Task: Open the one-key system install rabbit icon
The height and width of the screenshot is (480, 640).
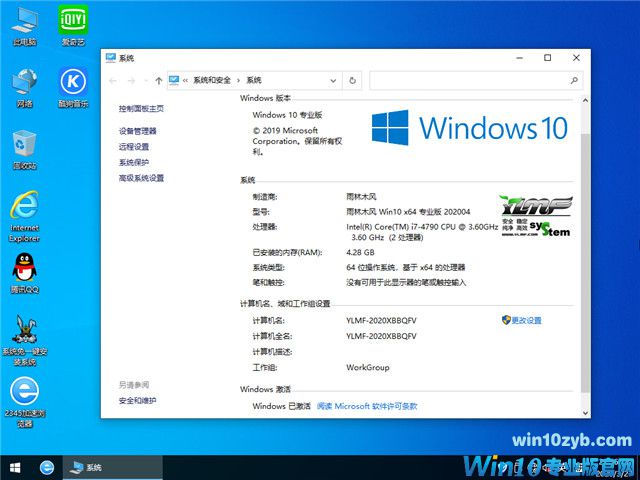Action: click(x=24, y=340)
